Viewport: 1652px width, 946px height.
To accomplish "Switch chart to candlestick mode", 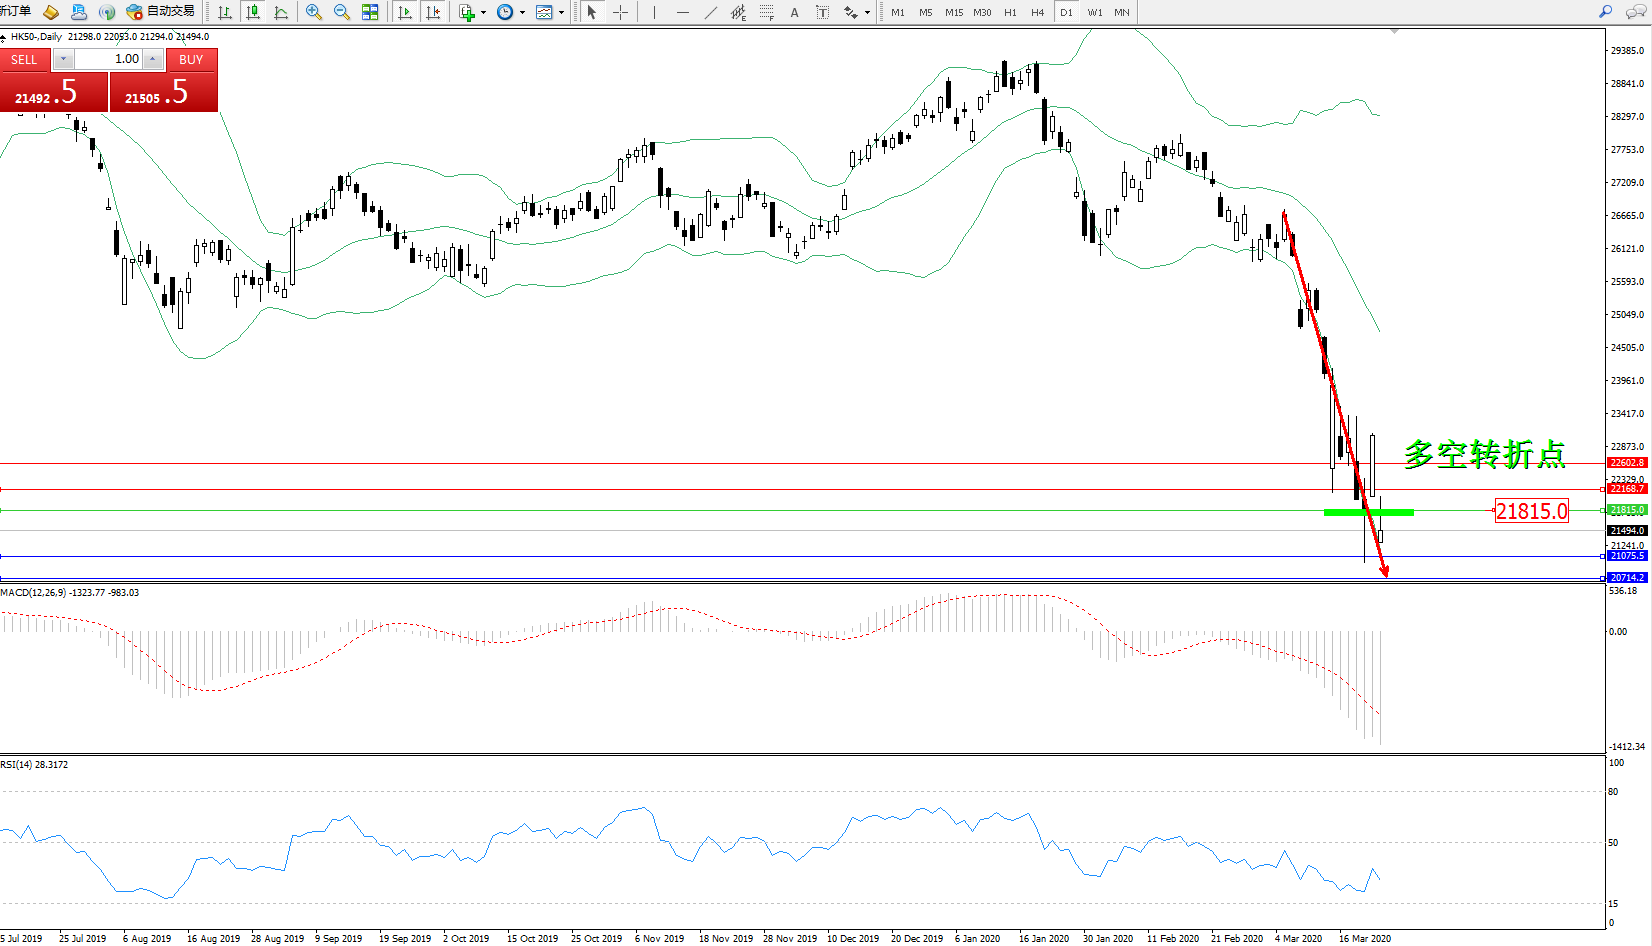I will point(253,12).
